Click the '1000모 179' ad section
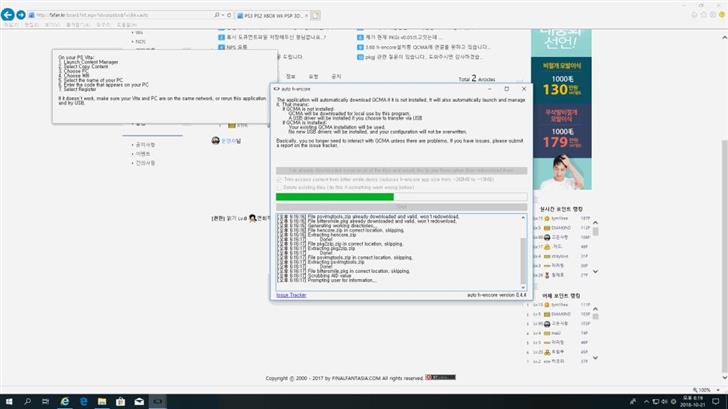 point(561,133)
